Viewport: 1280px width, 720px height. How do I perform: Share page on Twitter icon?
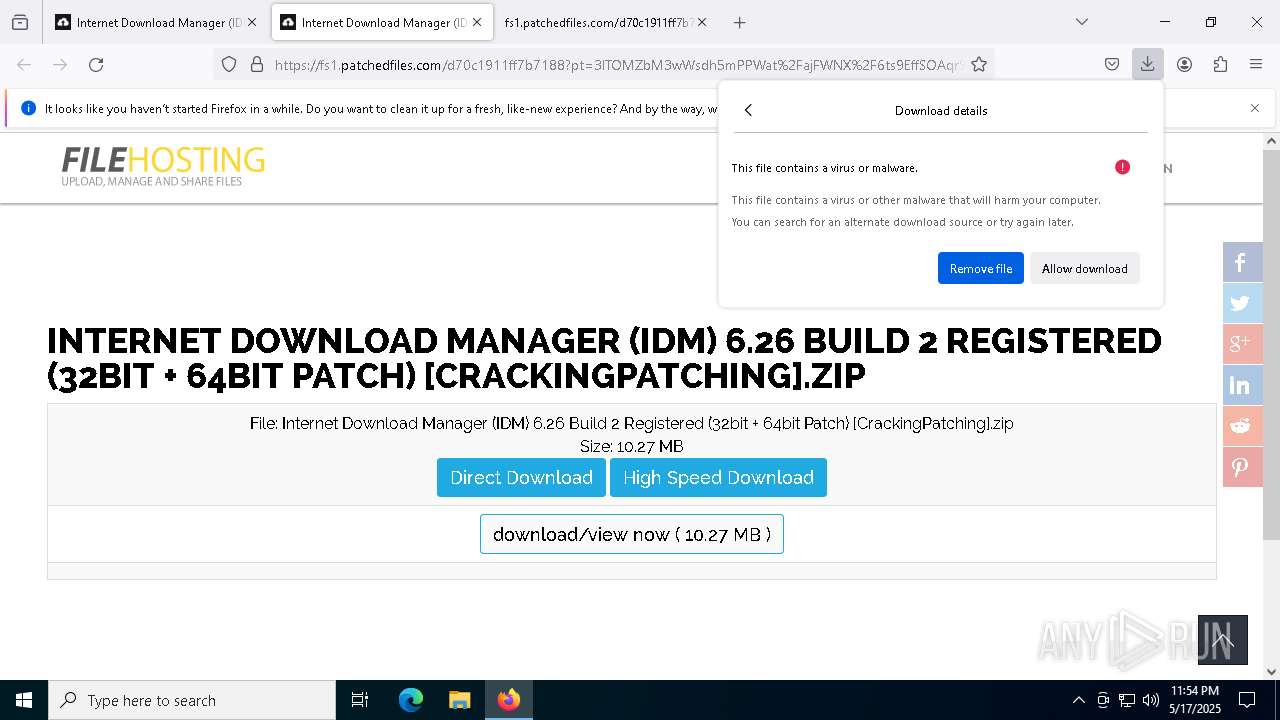pyautogui.click(x=1242, y=303)
